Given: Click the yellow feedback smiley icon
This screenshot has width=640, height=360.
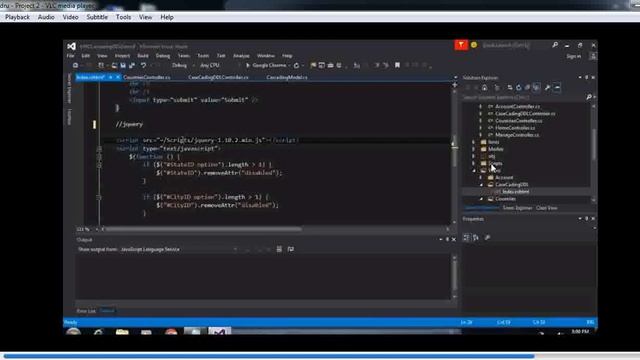Looking at the screenshot, I should point(474,45).
